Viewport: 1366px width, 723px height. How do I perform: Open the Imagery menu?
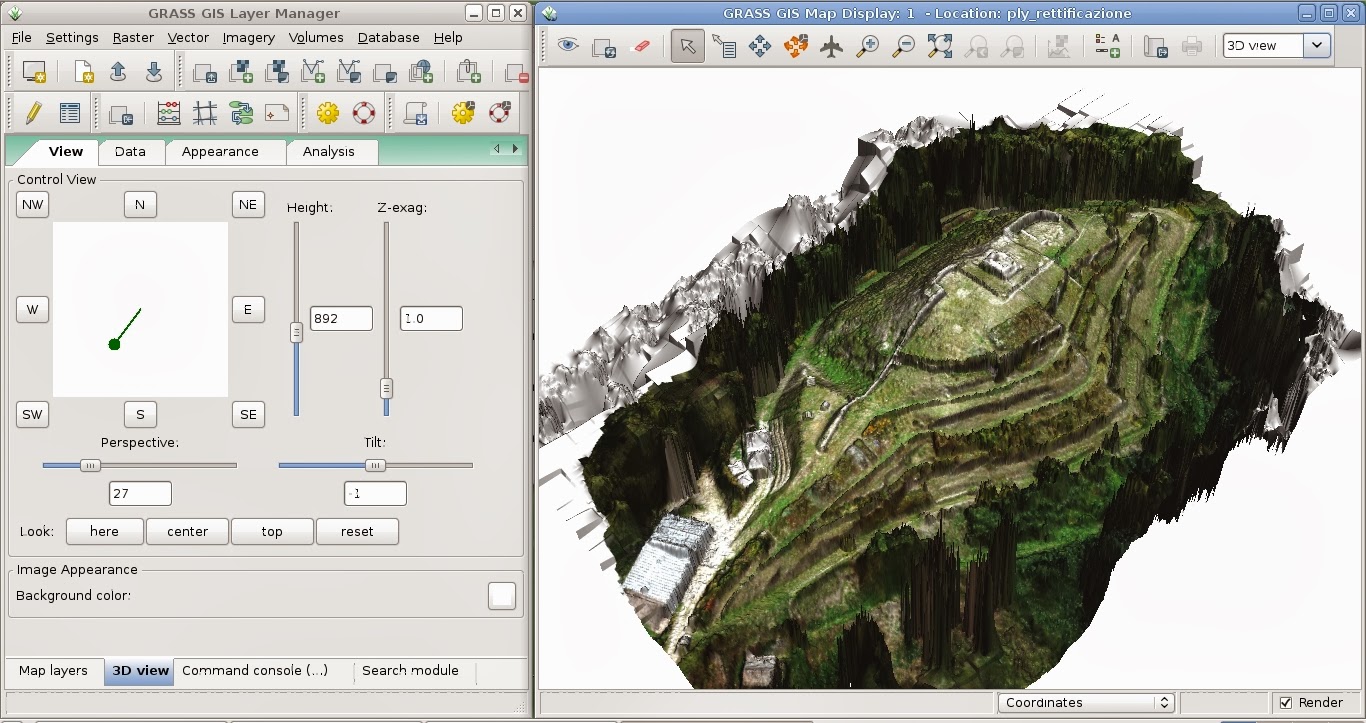(248, 37)
